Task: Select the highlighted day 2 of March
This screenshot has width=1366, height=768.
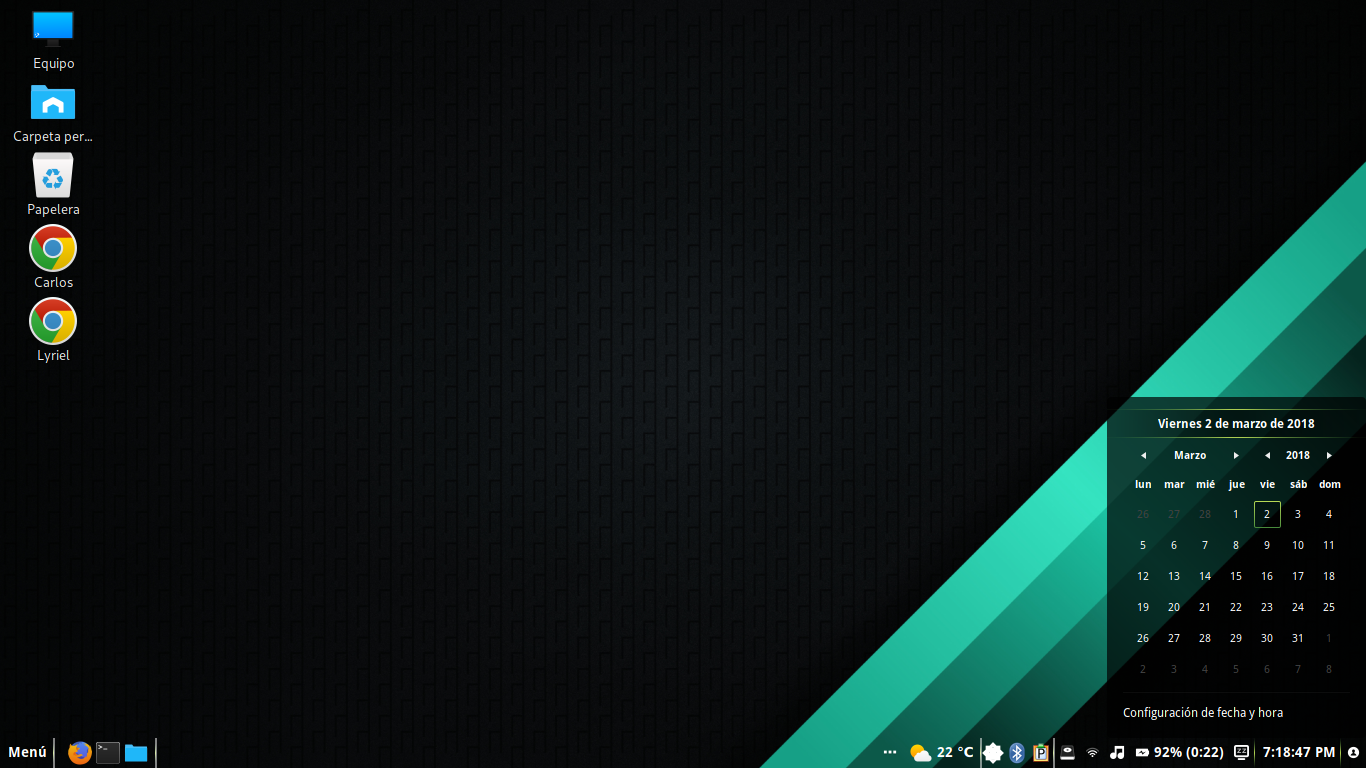Action: click(x=1267, y=514)
